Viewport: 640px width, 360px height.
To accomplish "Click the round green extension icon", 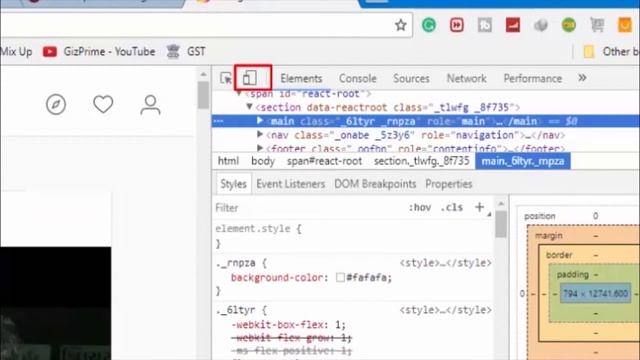I will 569,25.
